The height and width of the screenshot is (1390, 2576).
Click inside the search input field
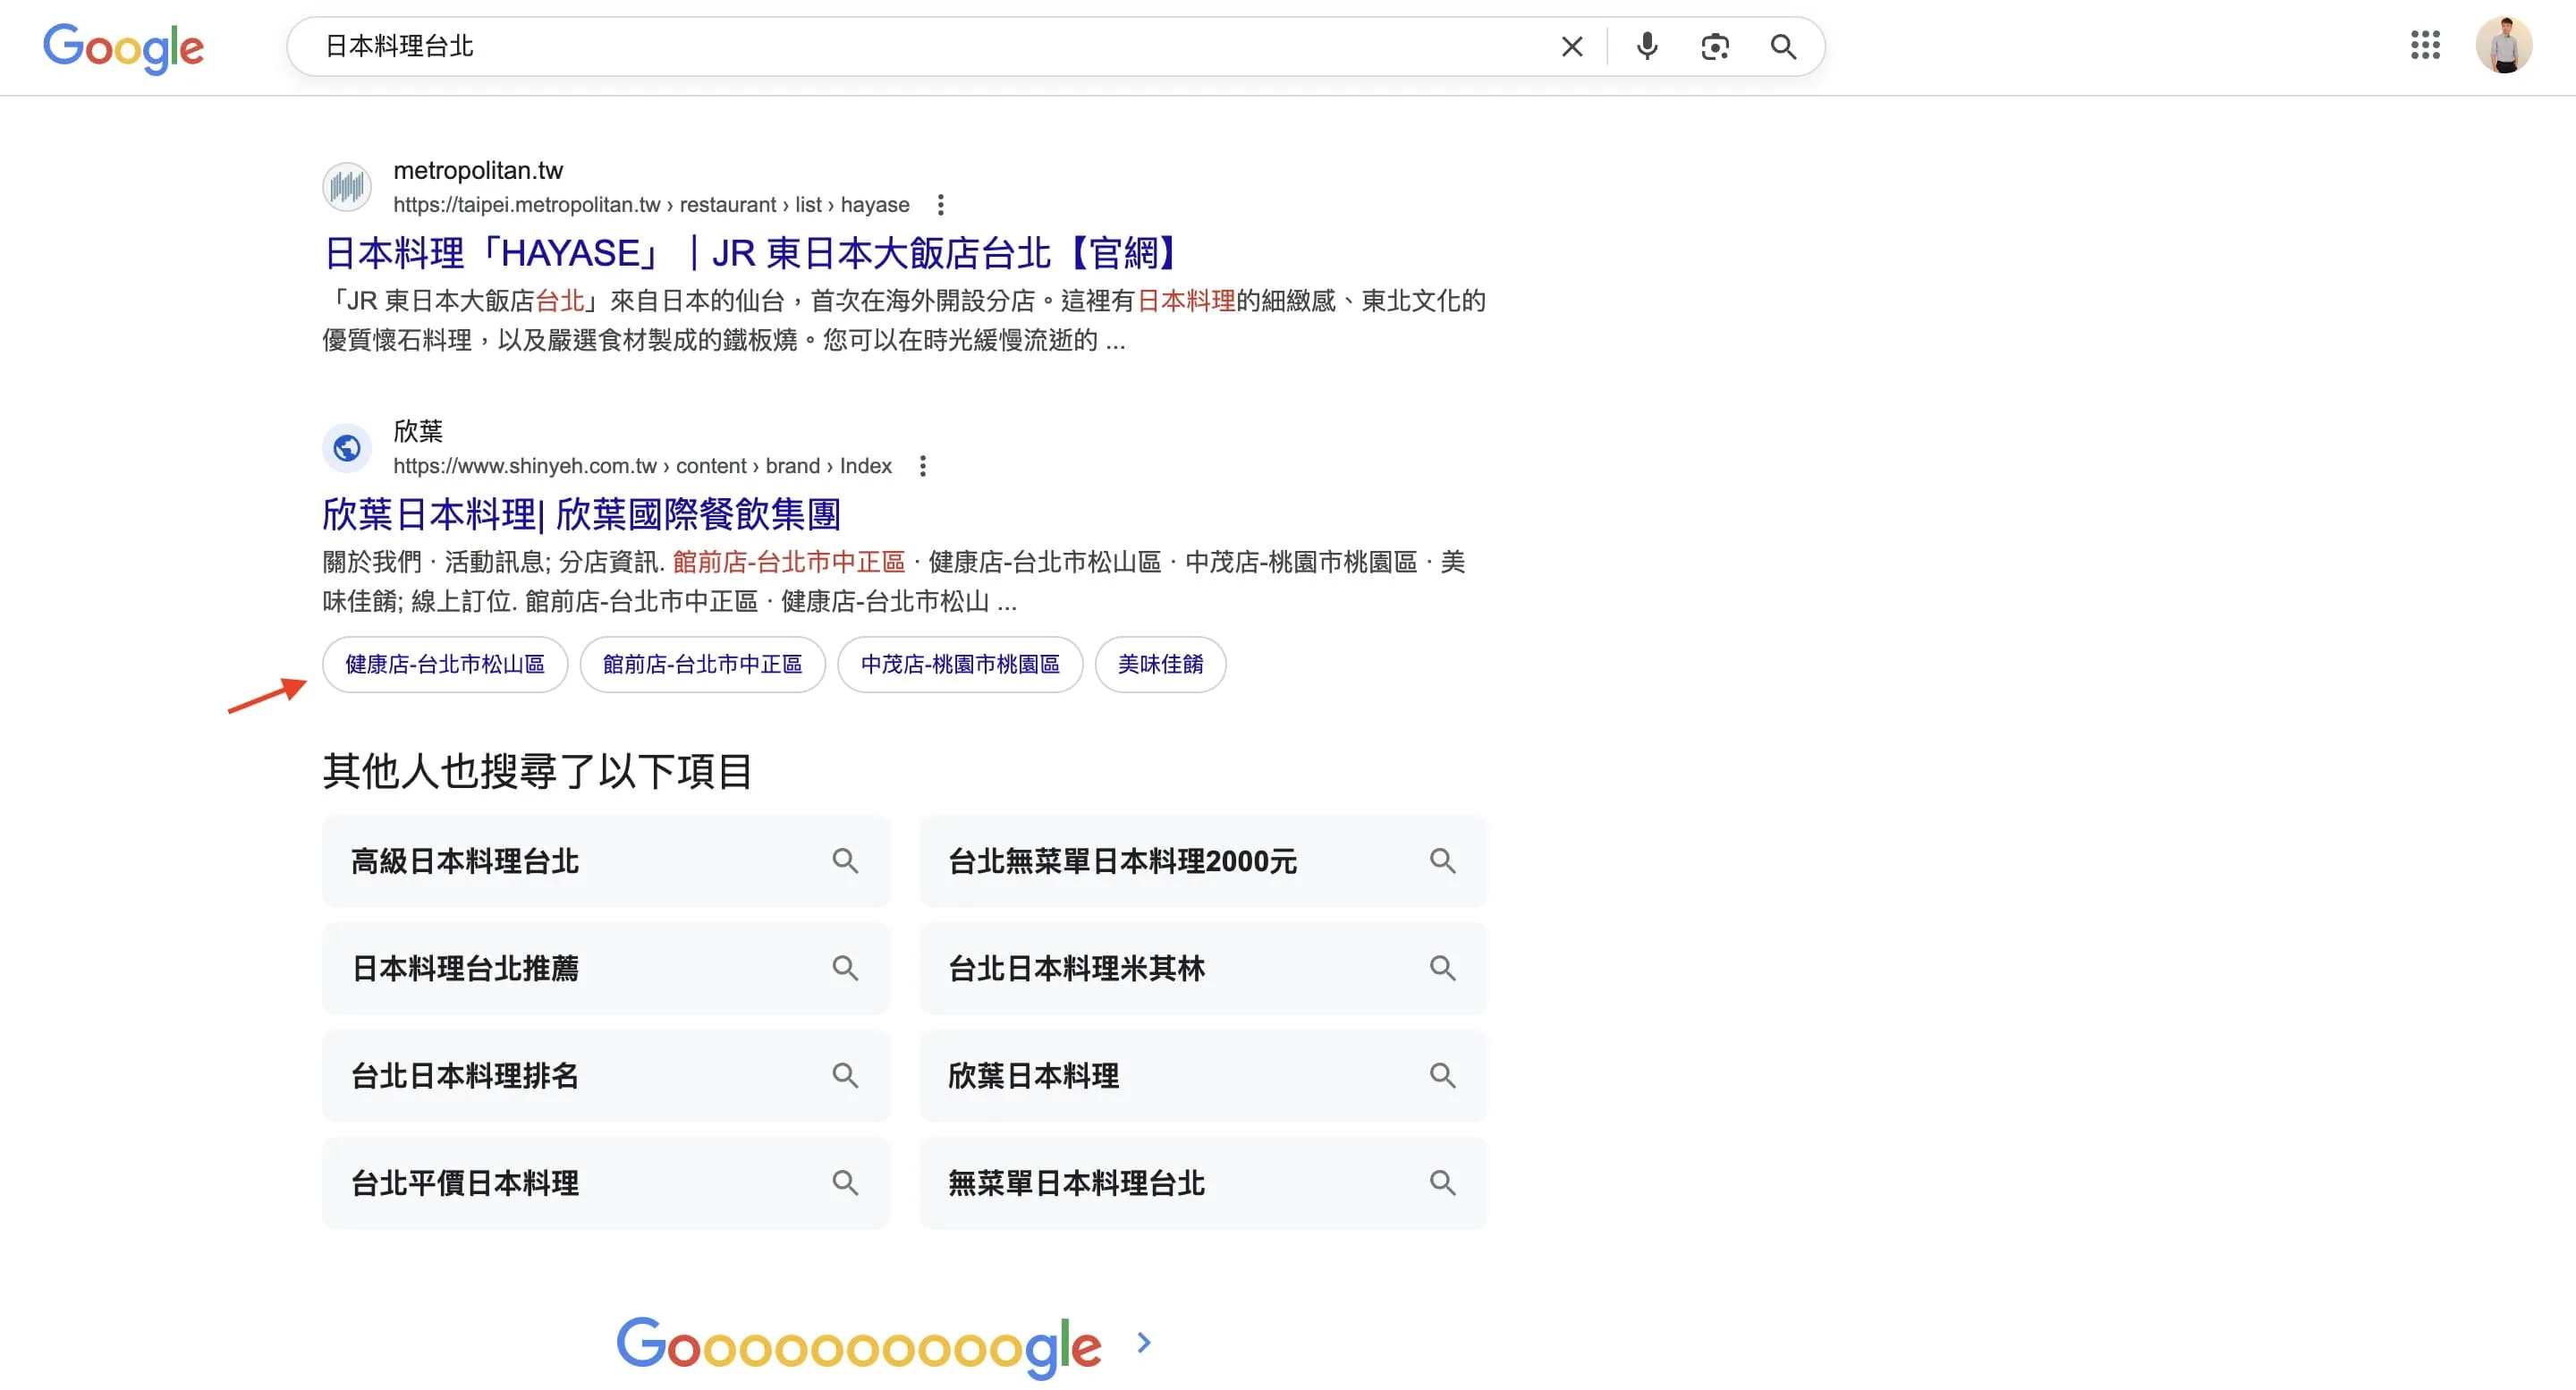pos(900,46)
